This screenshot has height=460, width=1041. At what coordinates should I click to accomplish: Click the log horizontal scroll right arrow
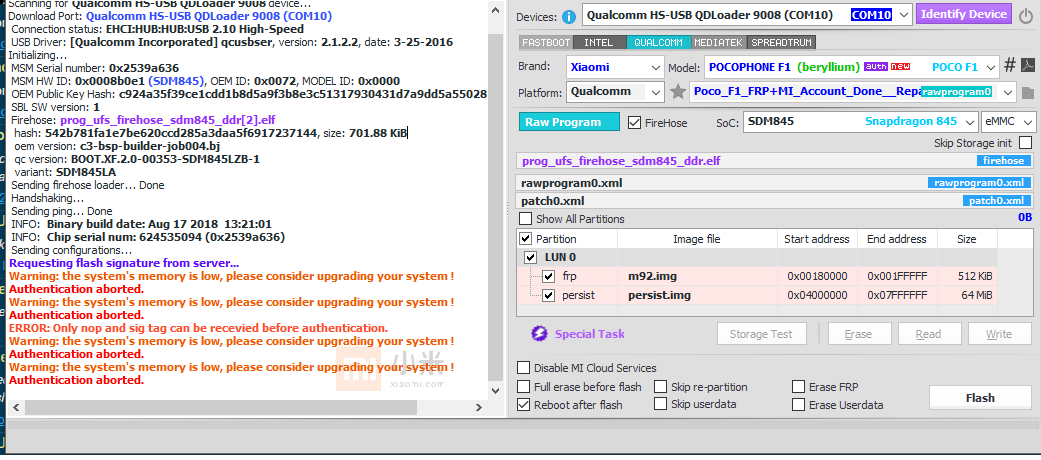coord(478,407)
